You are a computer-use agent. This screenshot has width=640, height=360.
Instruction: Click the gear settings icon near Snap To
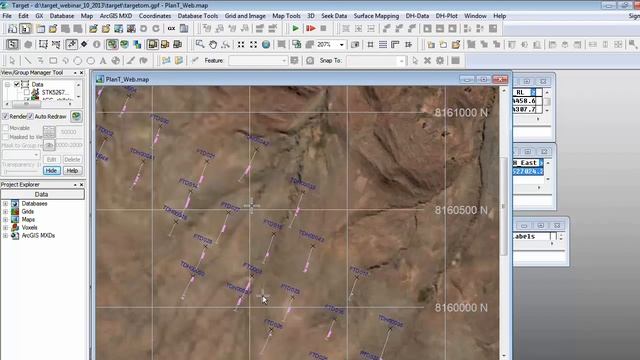point(440,60)
